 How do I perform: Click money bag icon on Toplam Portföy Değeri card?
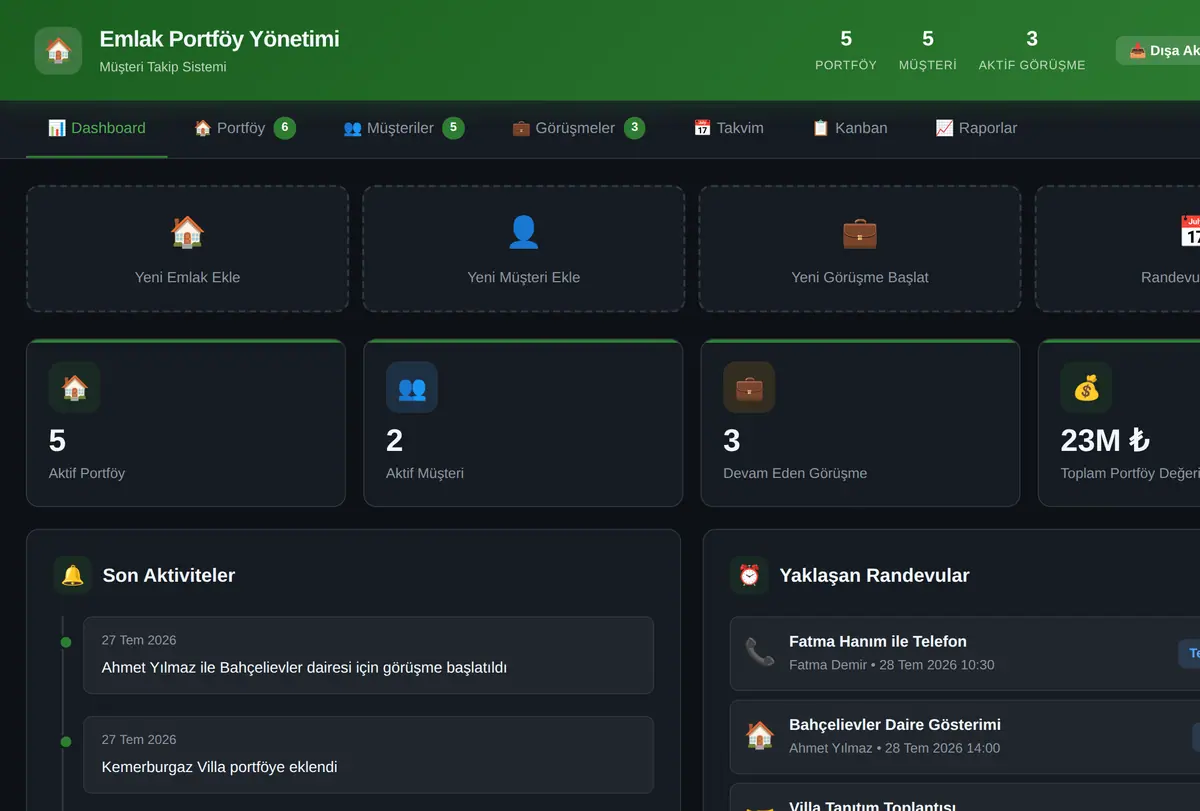(x=1086, y=387)
